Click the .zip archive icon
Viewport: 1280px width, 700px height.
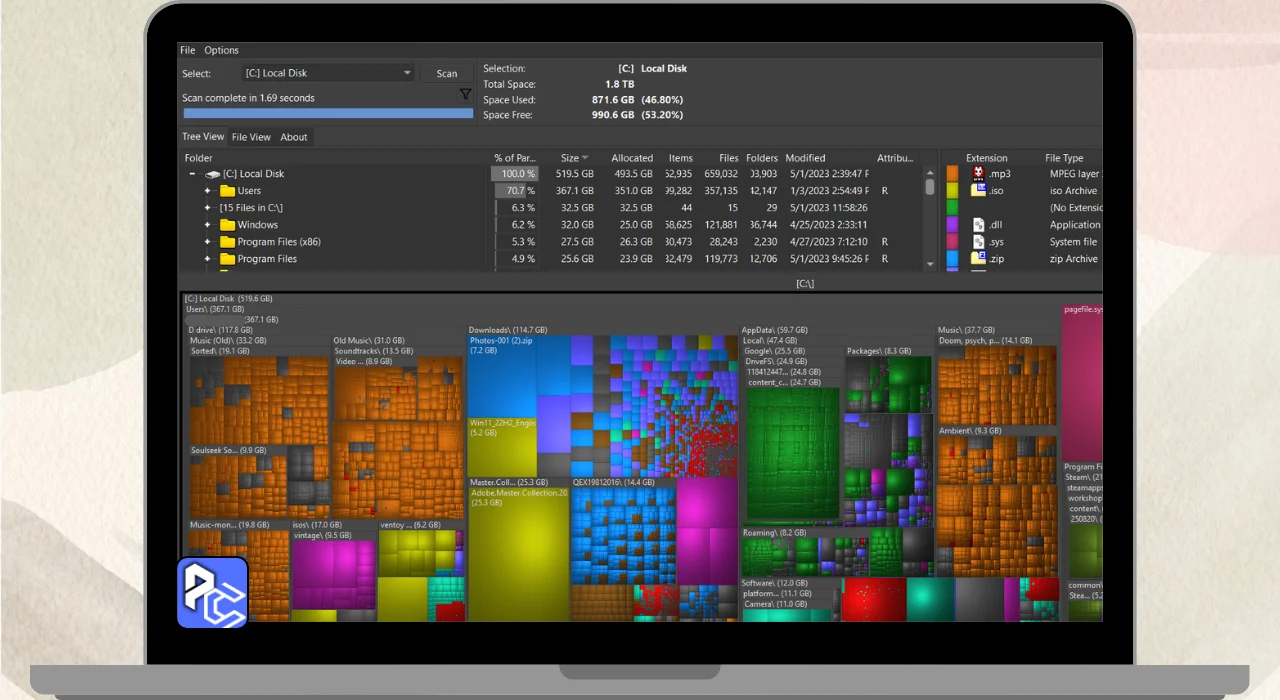click(x=979, y=259)
